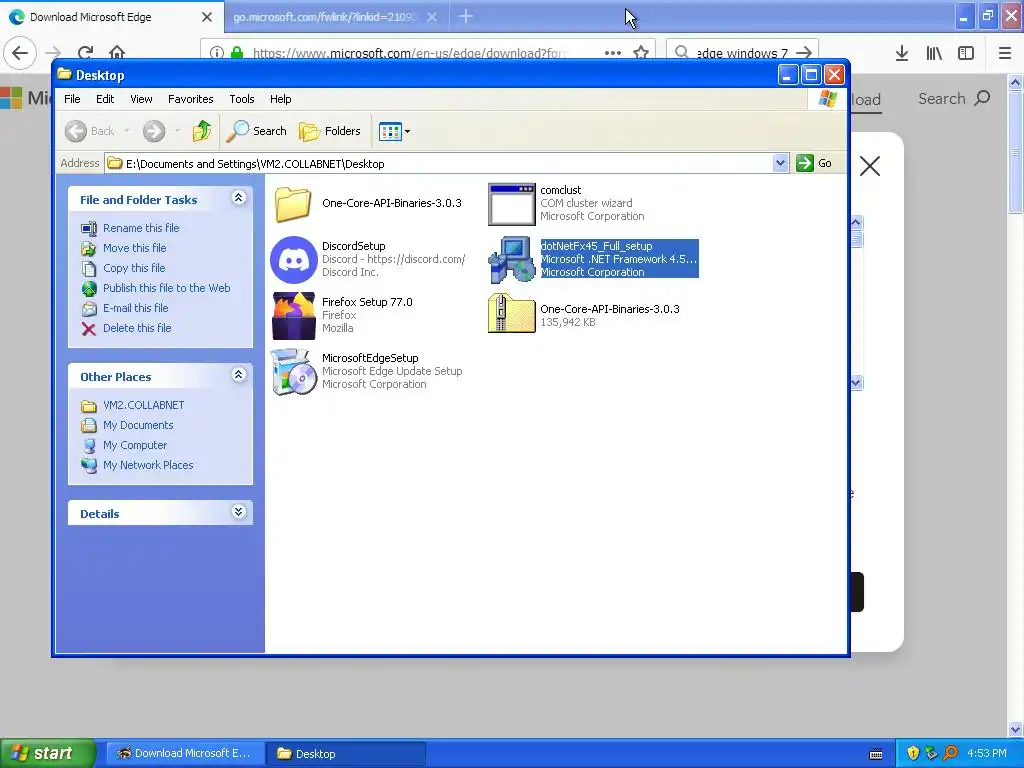Select the DiscordSetup installer icon
The height and width of the screenshot is (768, 1024).
[x=293, y=260]
